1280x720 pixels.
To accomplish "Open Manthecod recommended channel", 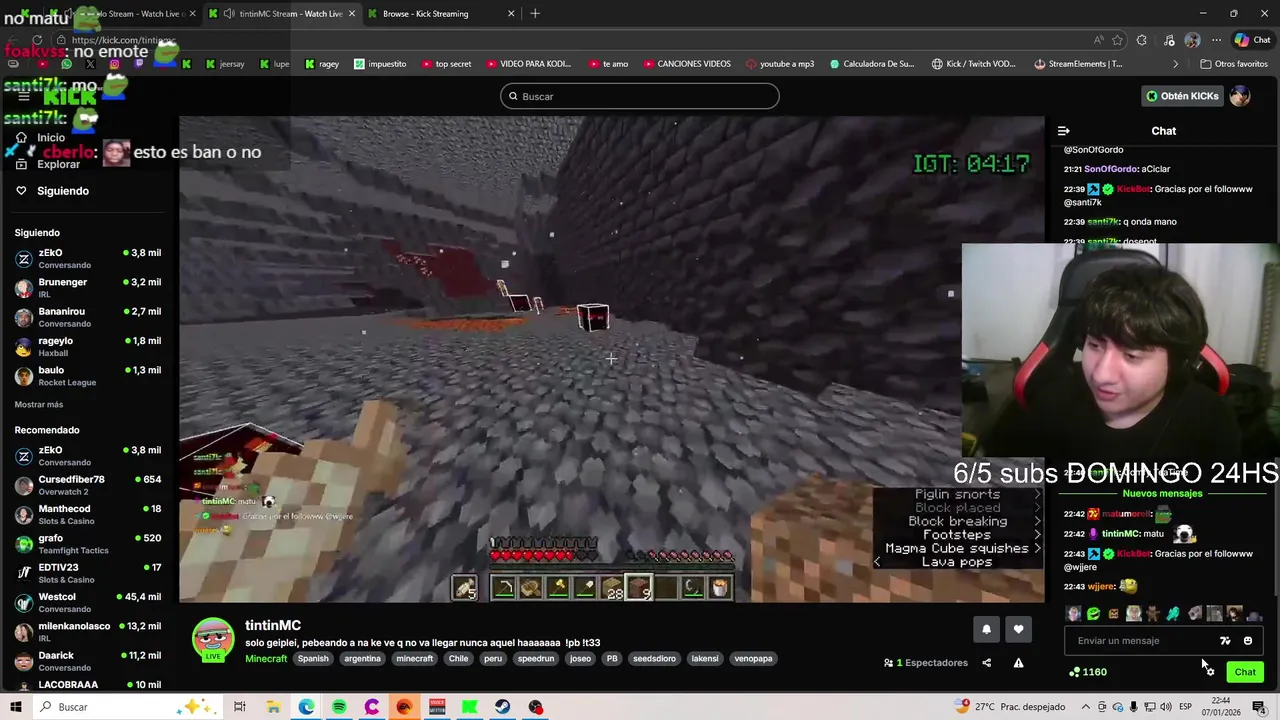I will [88, 514].
